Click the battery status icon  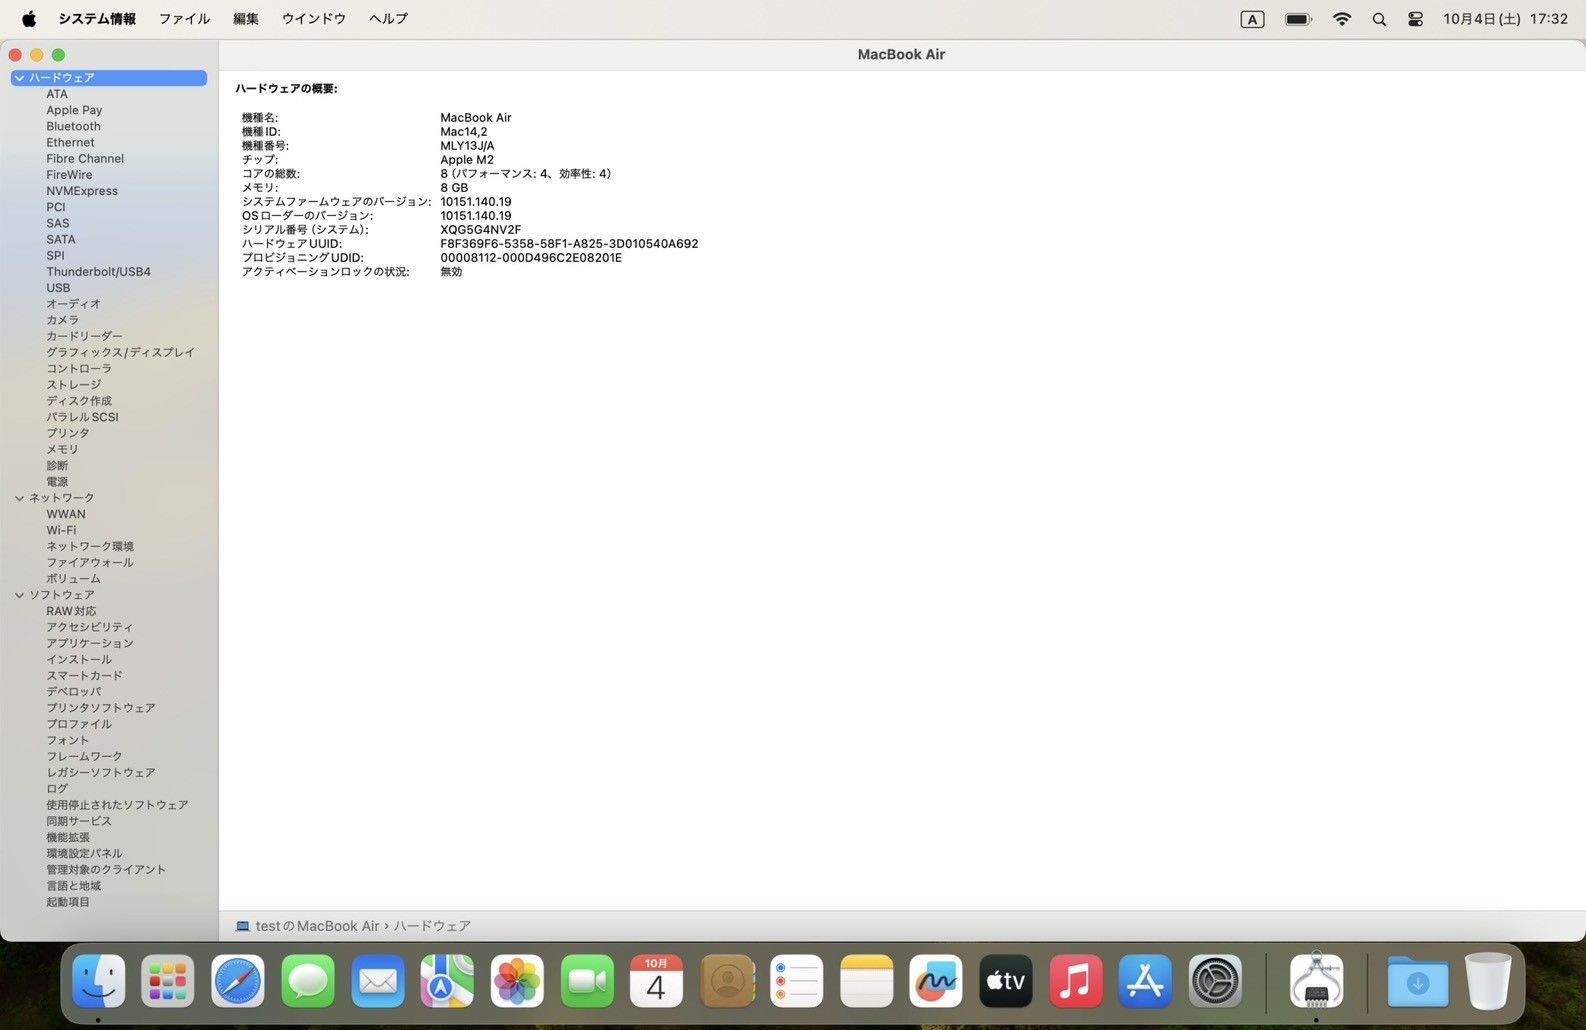pos(1298,19)
